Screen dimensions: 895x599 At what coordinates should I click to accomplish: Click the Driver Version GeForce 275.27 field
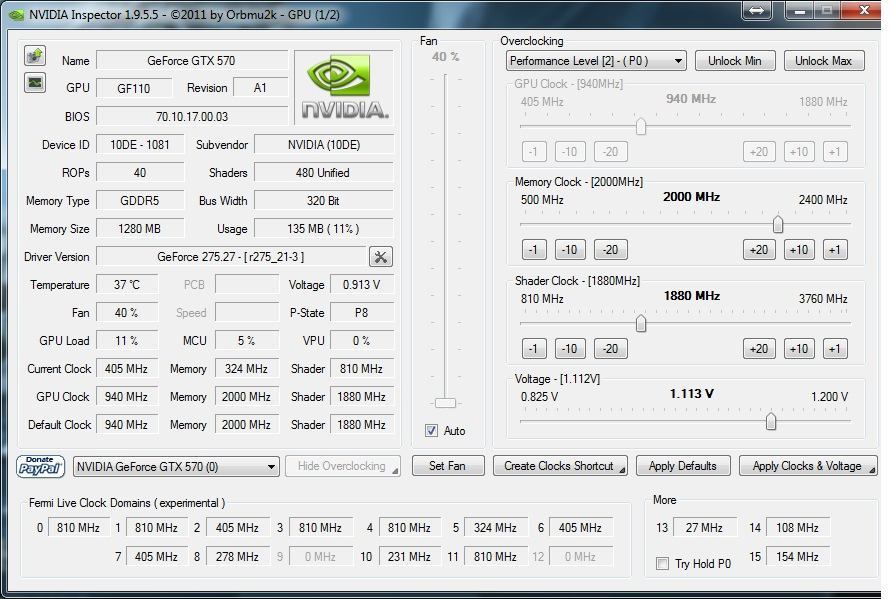point(231,257)
